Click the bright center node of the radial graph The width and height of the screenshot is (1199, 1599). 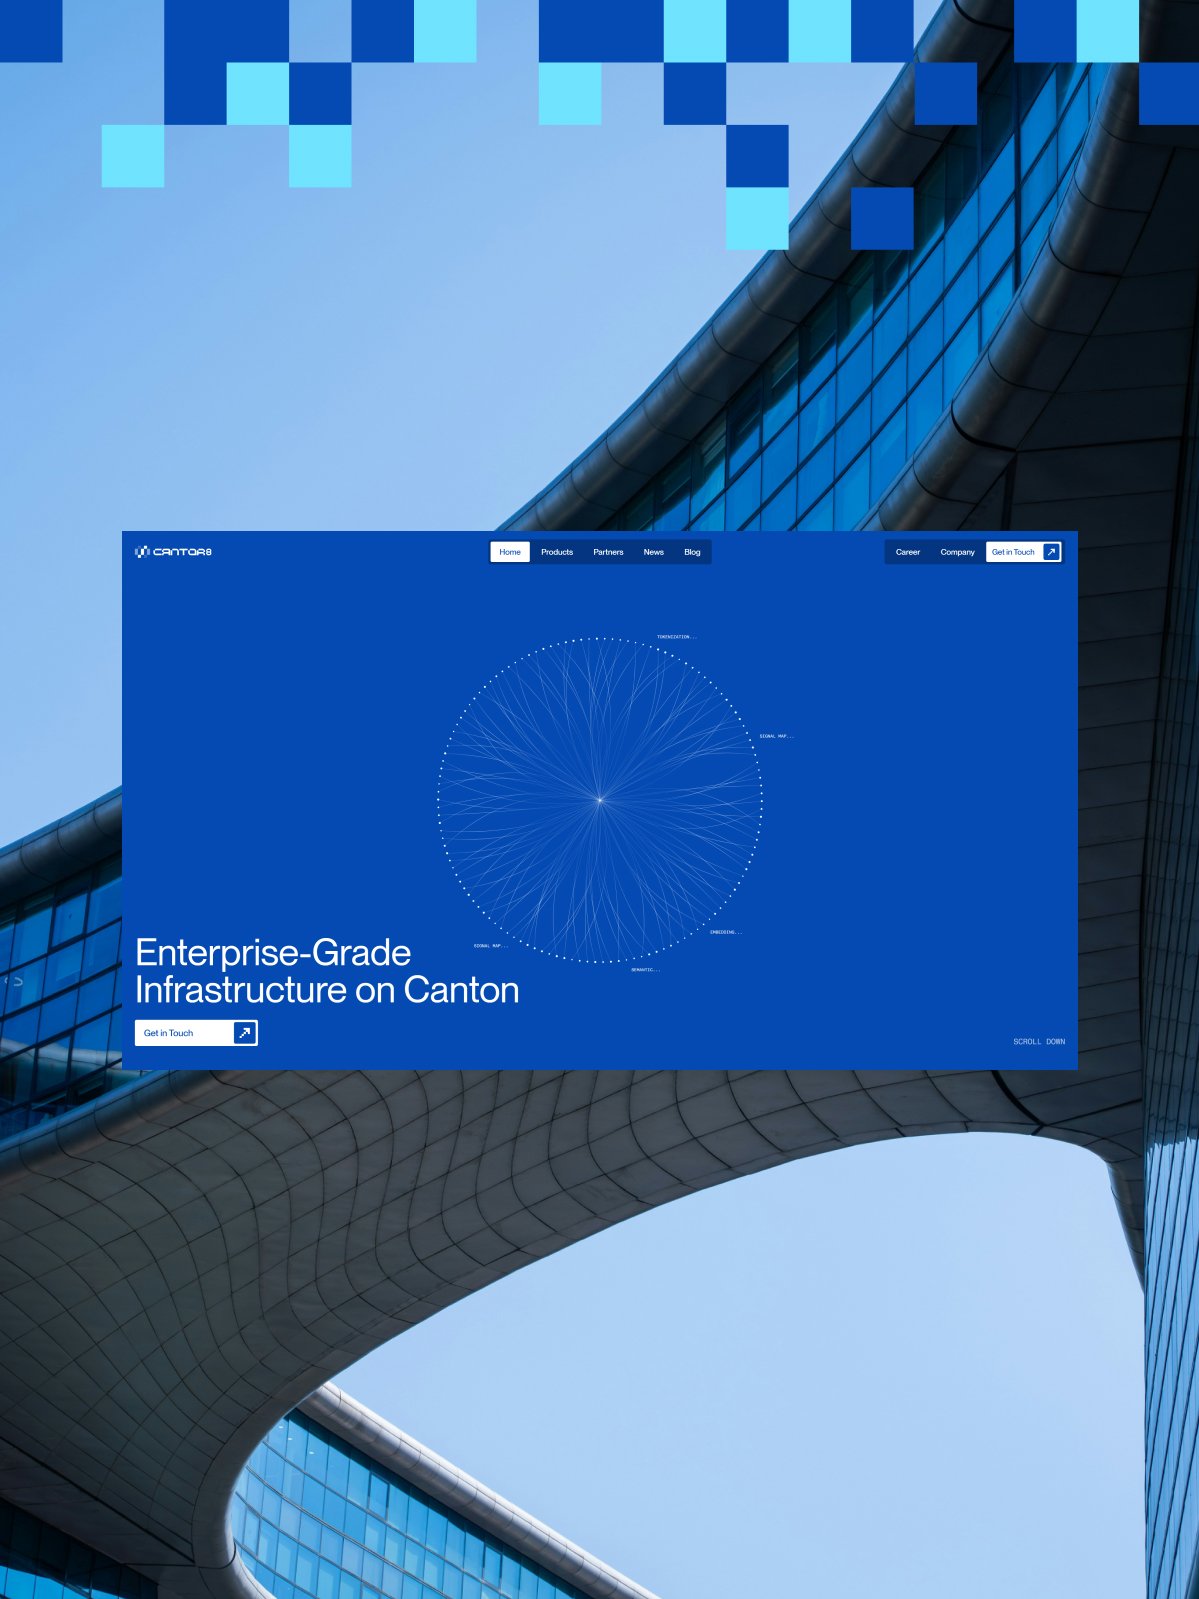click(x=600, y=800)
